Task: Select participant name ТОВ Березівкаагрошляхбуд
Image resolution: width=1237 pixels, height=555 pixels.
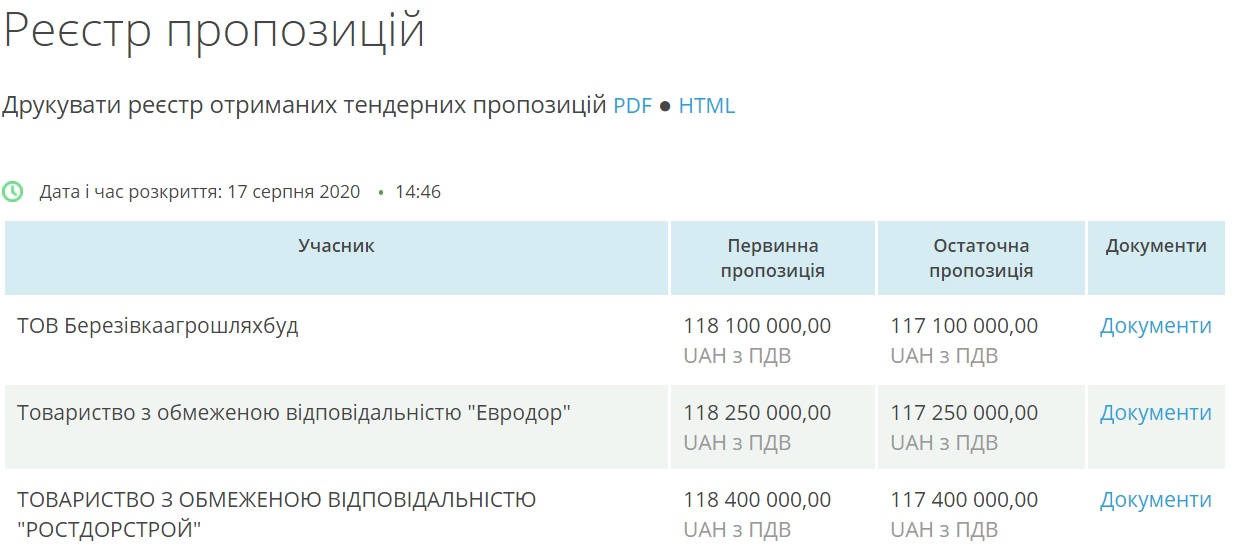Action: (x=158, y=326)
